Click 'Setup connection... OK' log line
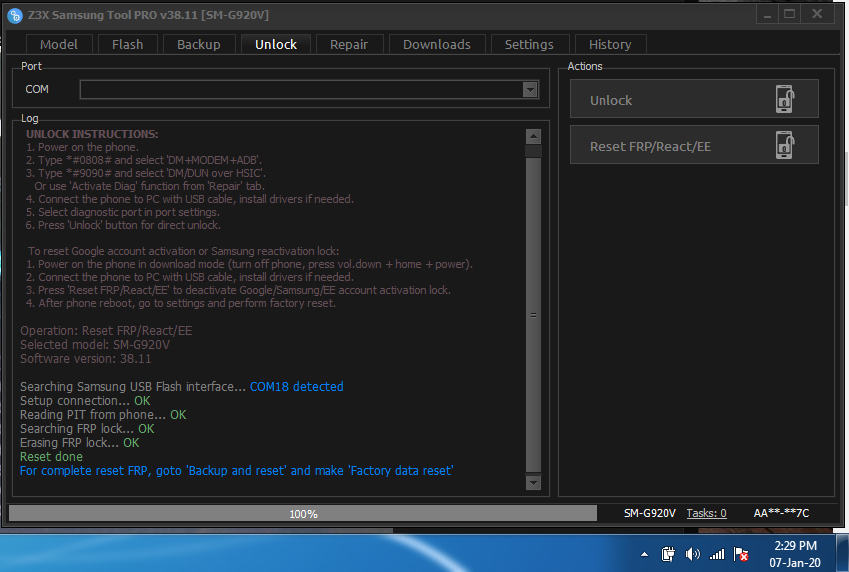The image size is (849, 572). tap(85, 401)
